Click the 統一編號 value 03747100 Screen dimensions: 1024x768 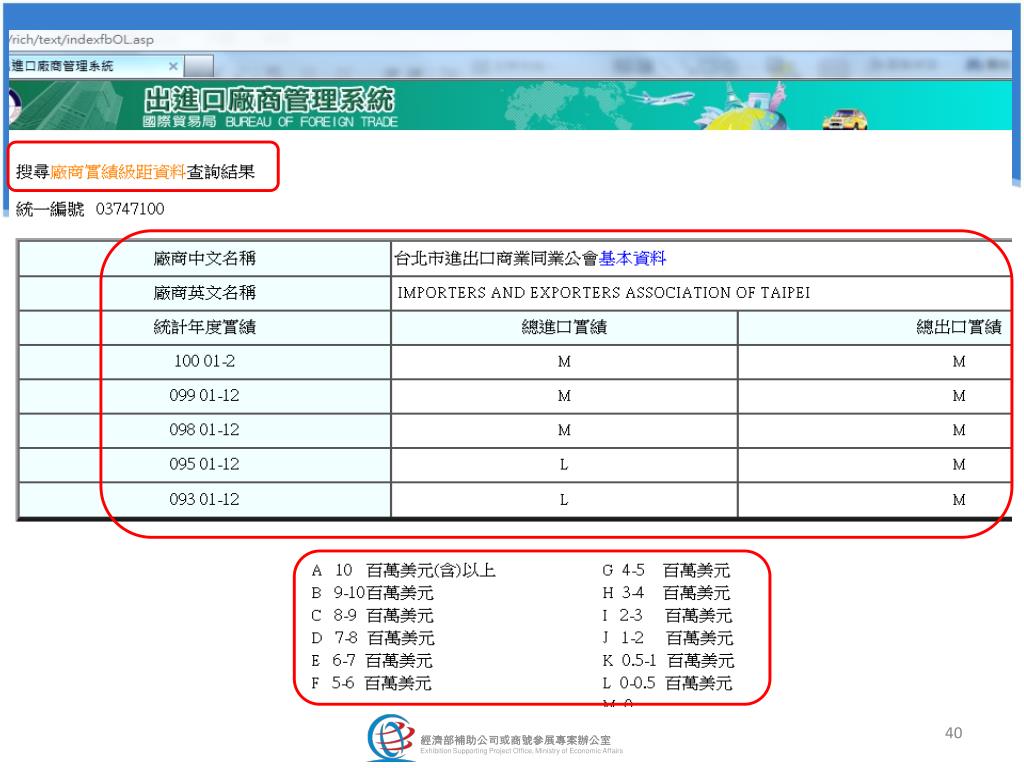(x=130, y=209)
